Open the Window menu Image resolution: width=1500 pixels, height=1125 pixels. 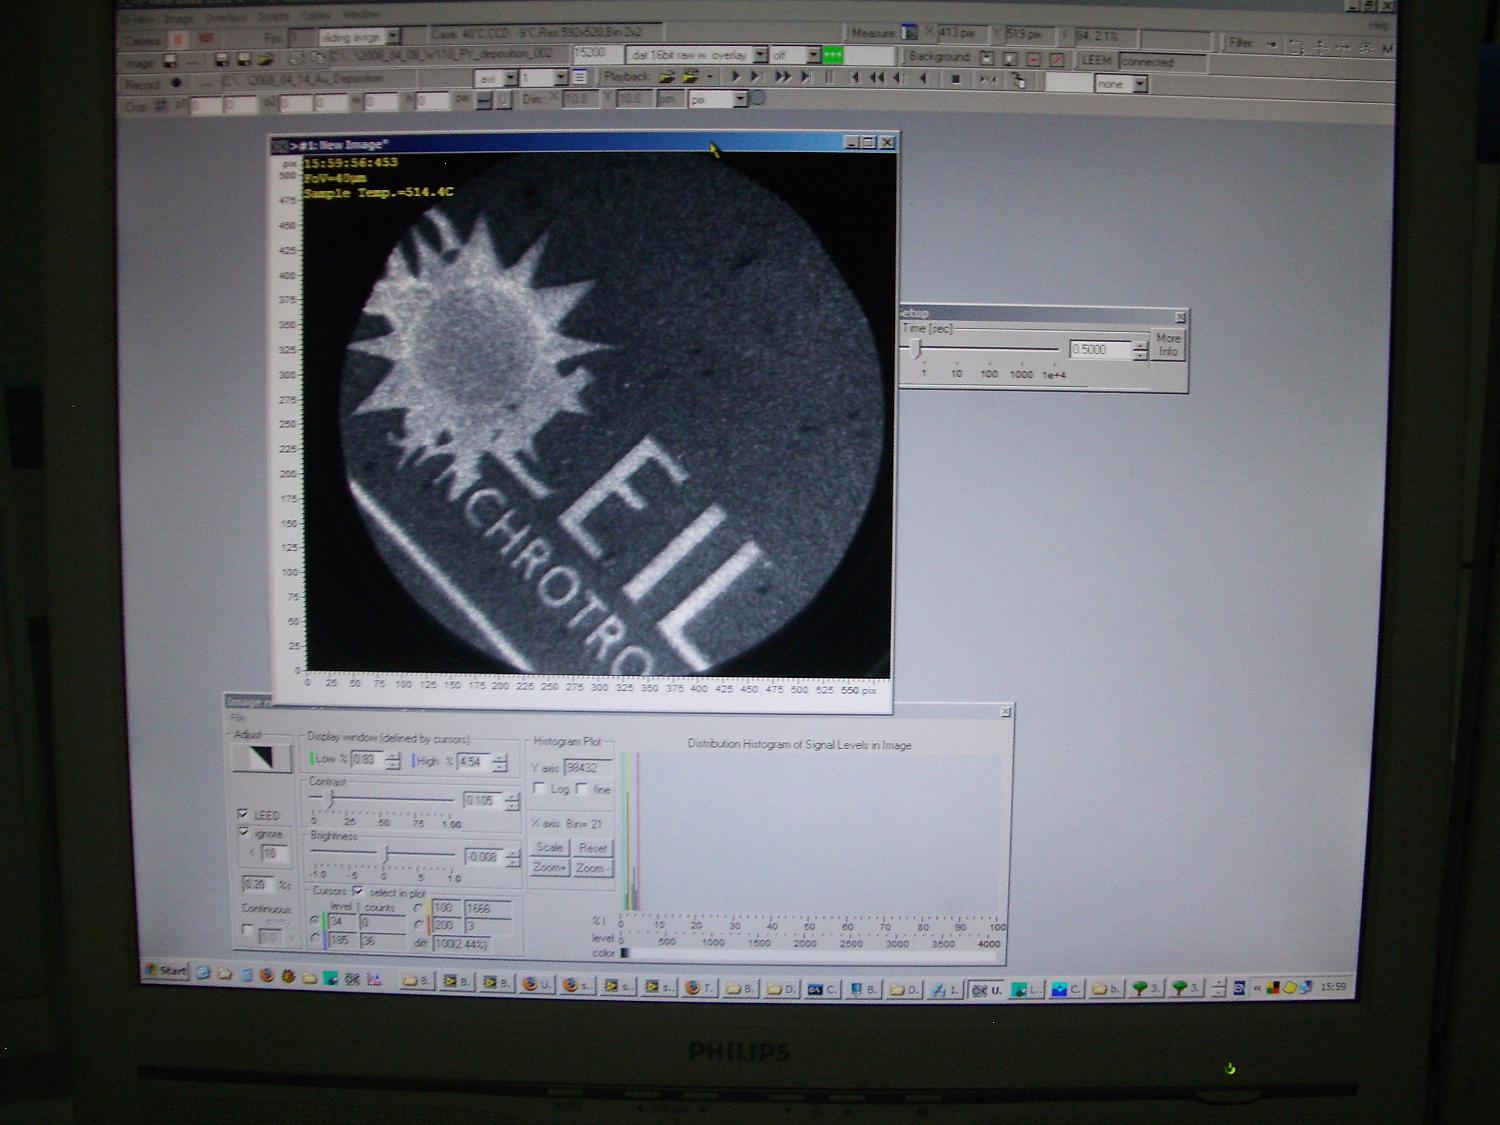point(360,15)
